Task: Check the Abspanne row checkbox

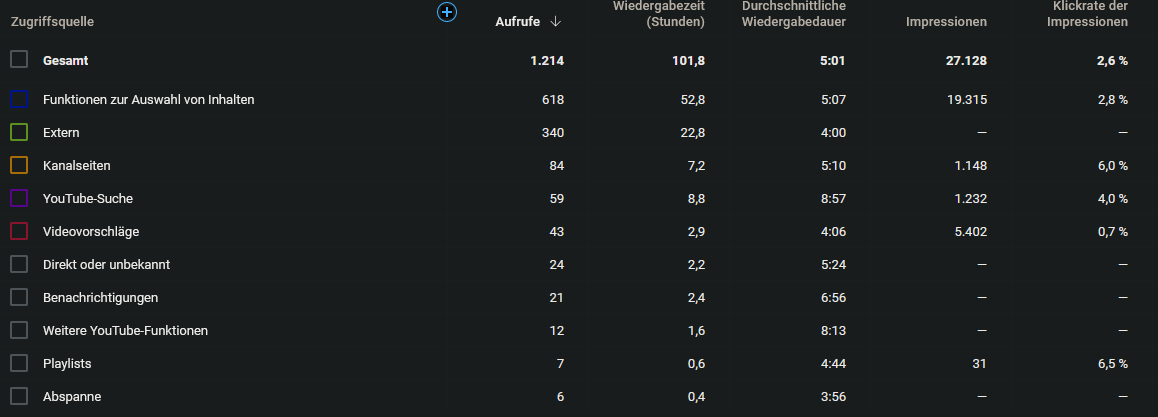Action: click(x=19, y=396)
